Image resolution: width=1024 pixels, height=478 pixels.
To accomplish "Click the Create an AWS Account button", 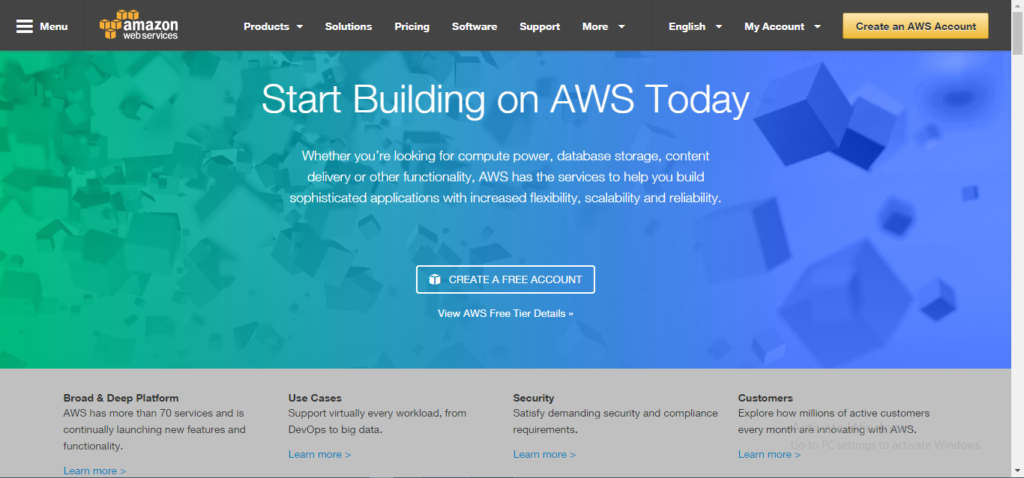I will [x=915, y=26].
